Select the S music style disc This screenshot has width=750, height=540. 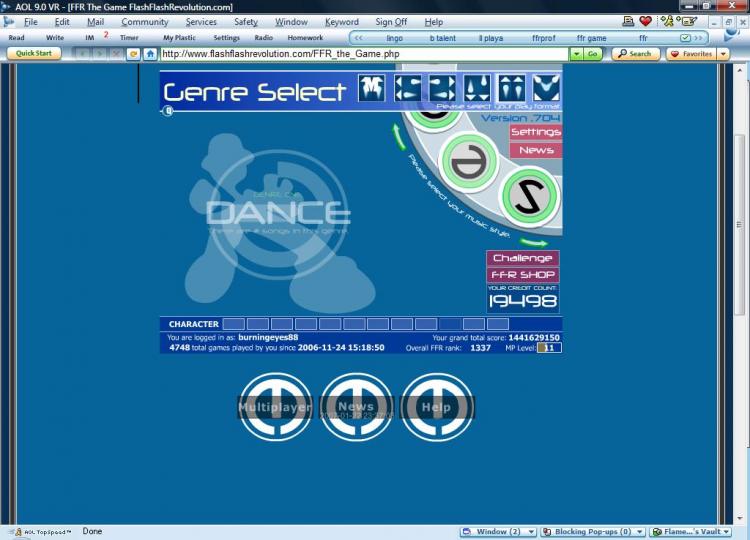(529, 196)
